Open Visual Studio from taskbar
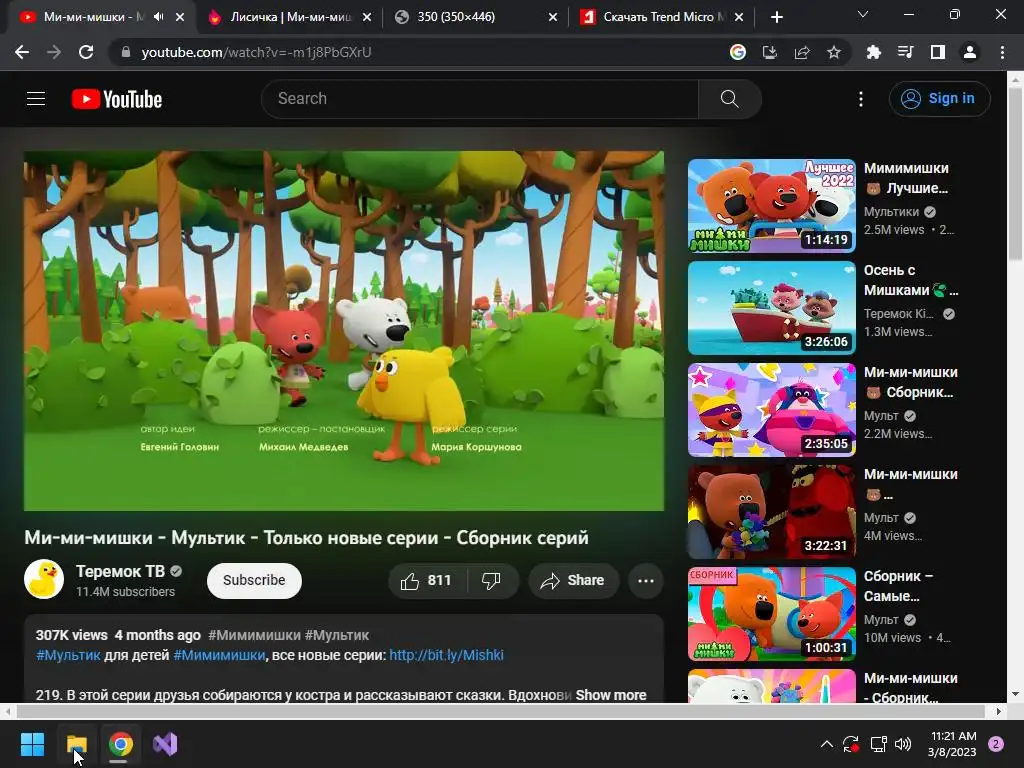 click(165, 744)
